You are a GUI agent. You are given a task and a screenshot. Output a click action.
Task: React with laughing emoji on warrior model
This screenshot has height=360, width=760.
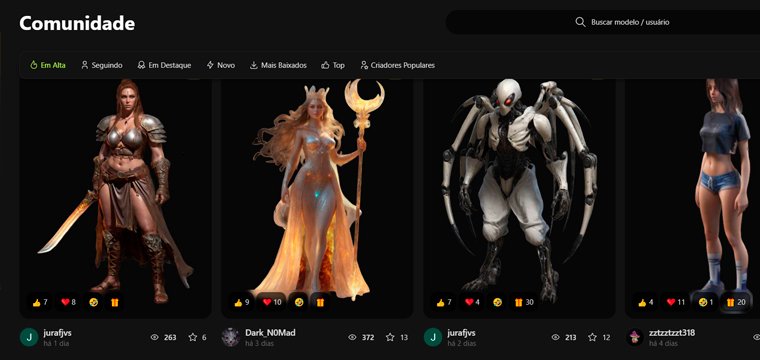pos(94,302)
